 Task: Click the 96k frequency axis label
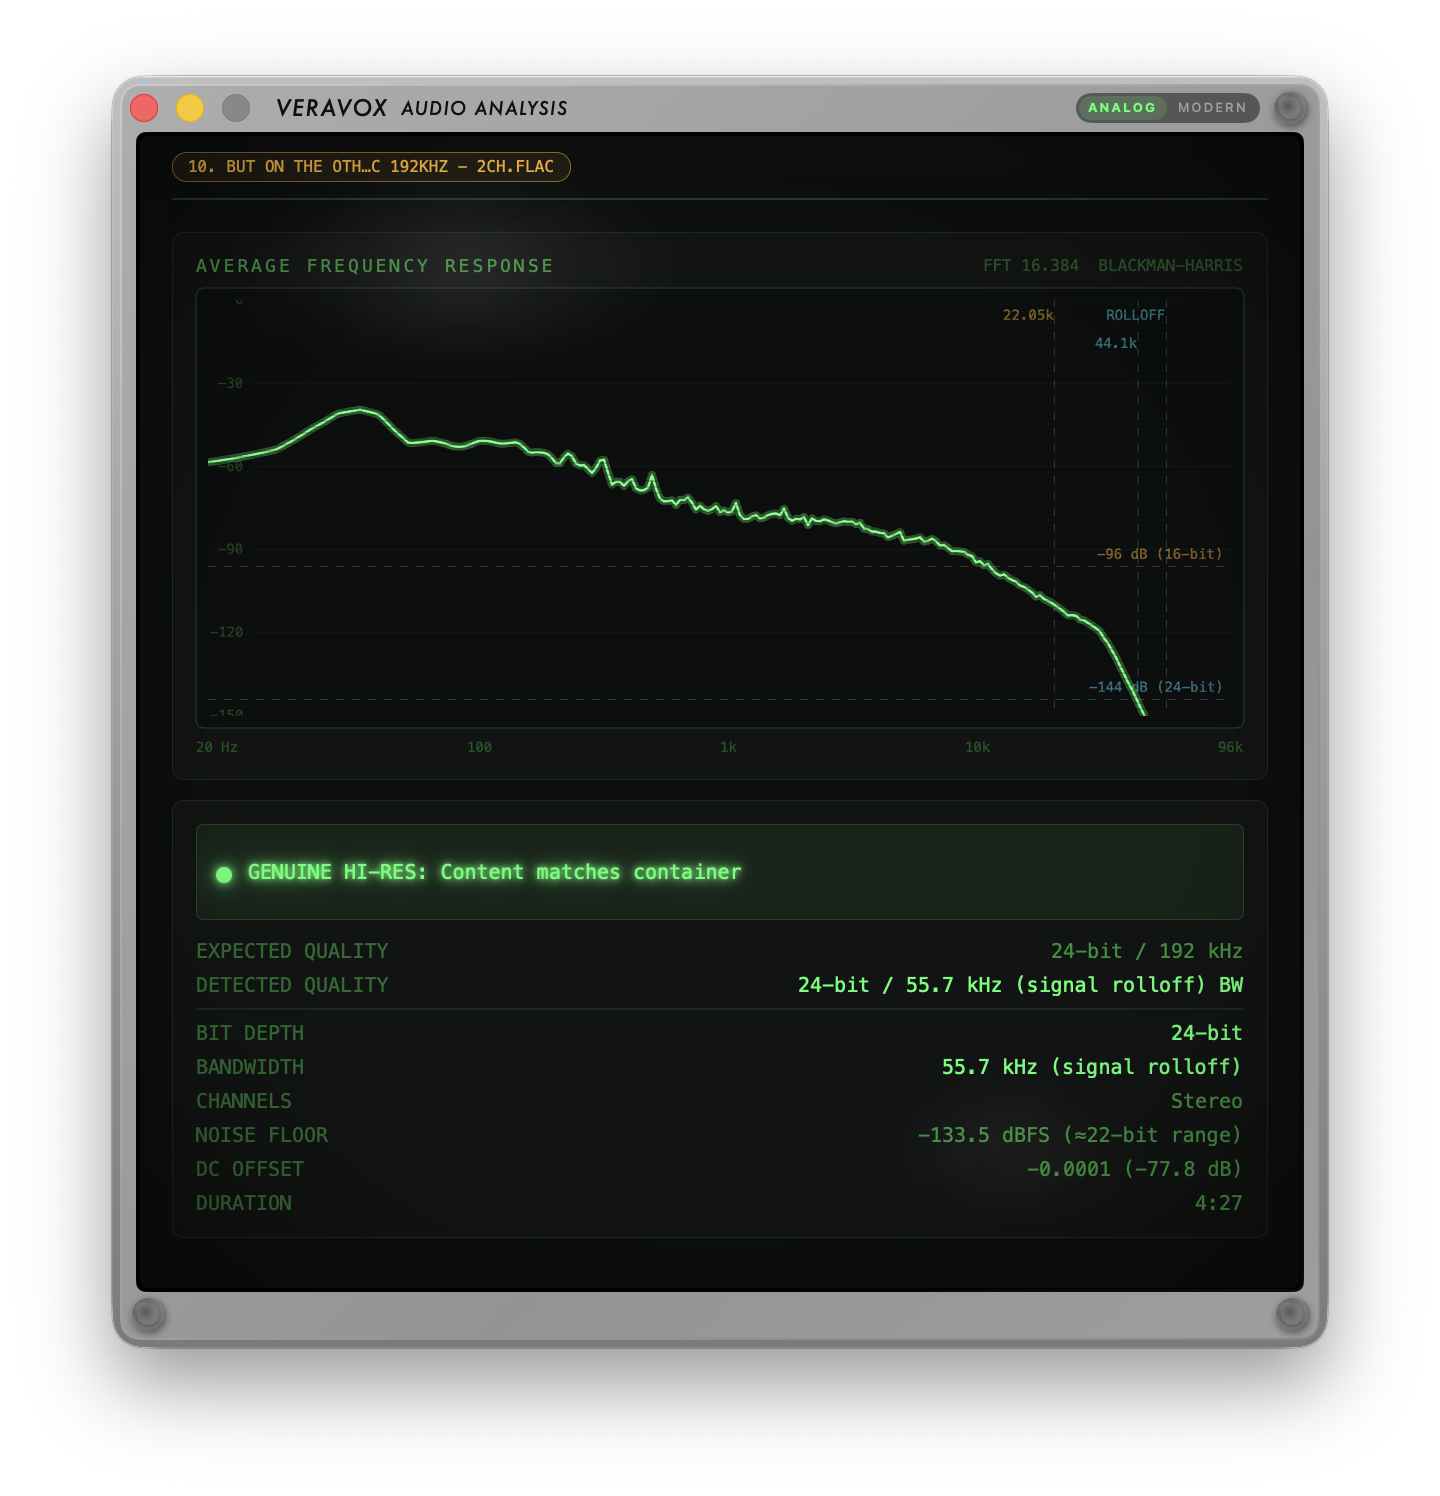(x=1230, y=747)
